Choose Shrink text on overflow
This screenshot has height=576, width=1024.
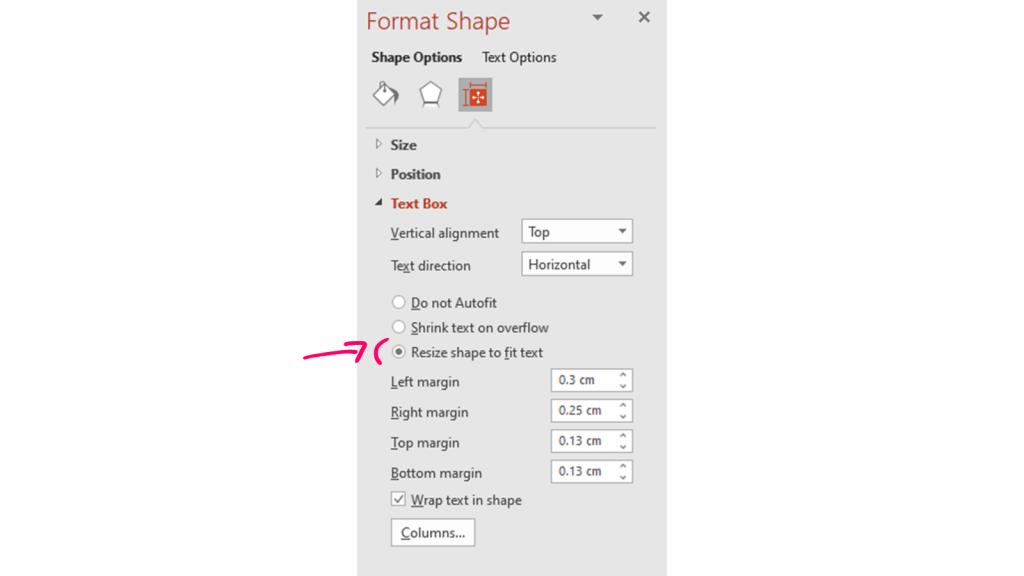[x=399, y=327]
